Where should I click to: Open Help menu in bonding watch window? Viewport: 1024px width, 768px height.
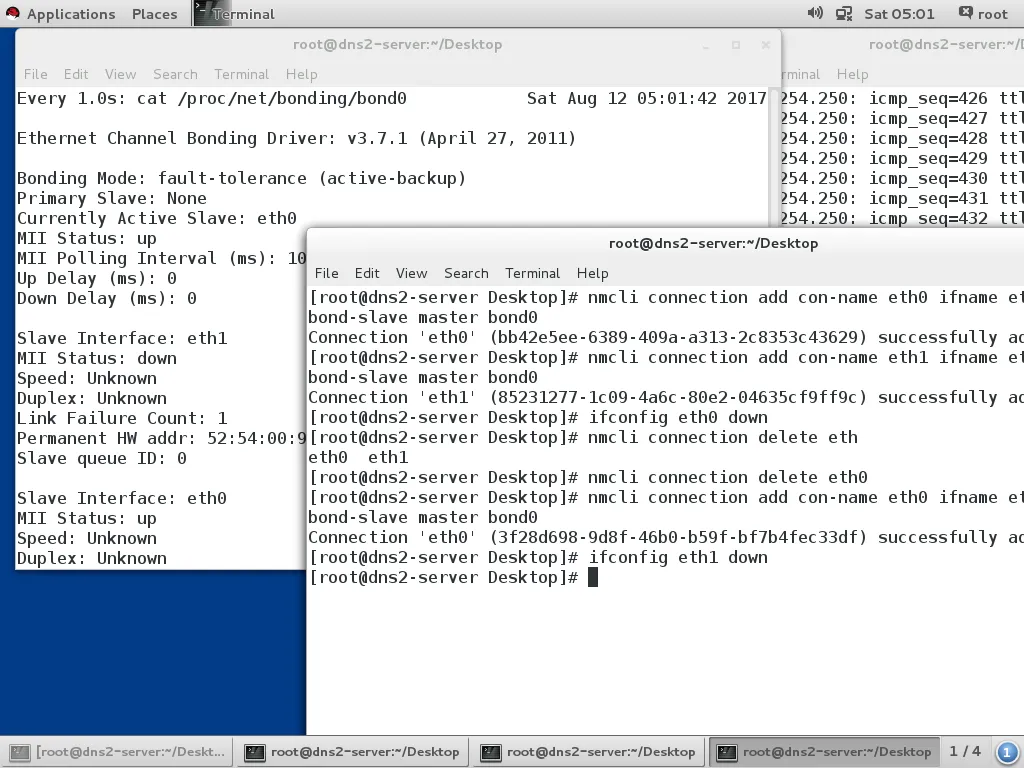301,74
